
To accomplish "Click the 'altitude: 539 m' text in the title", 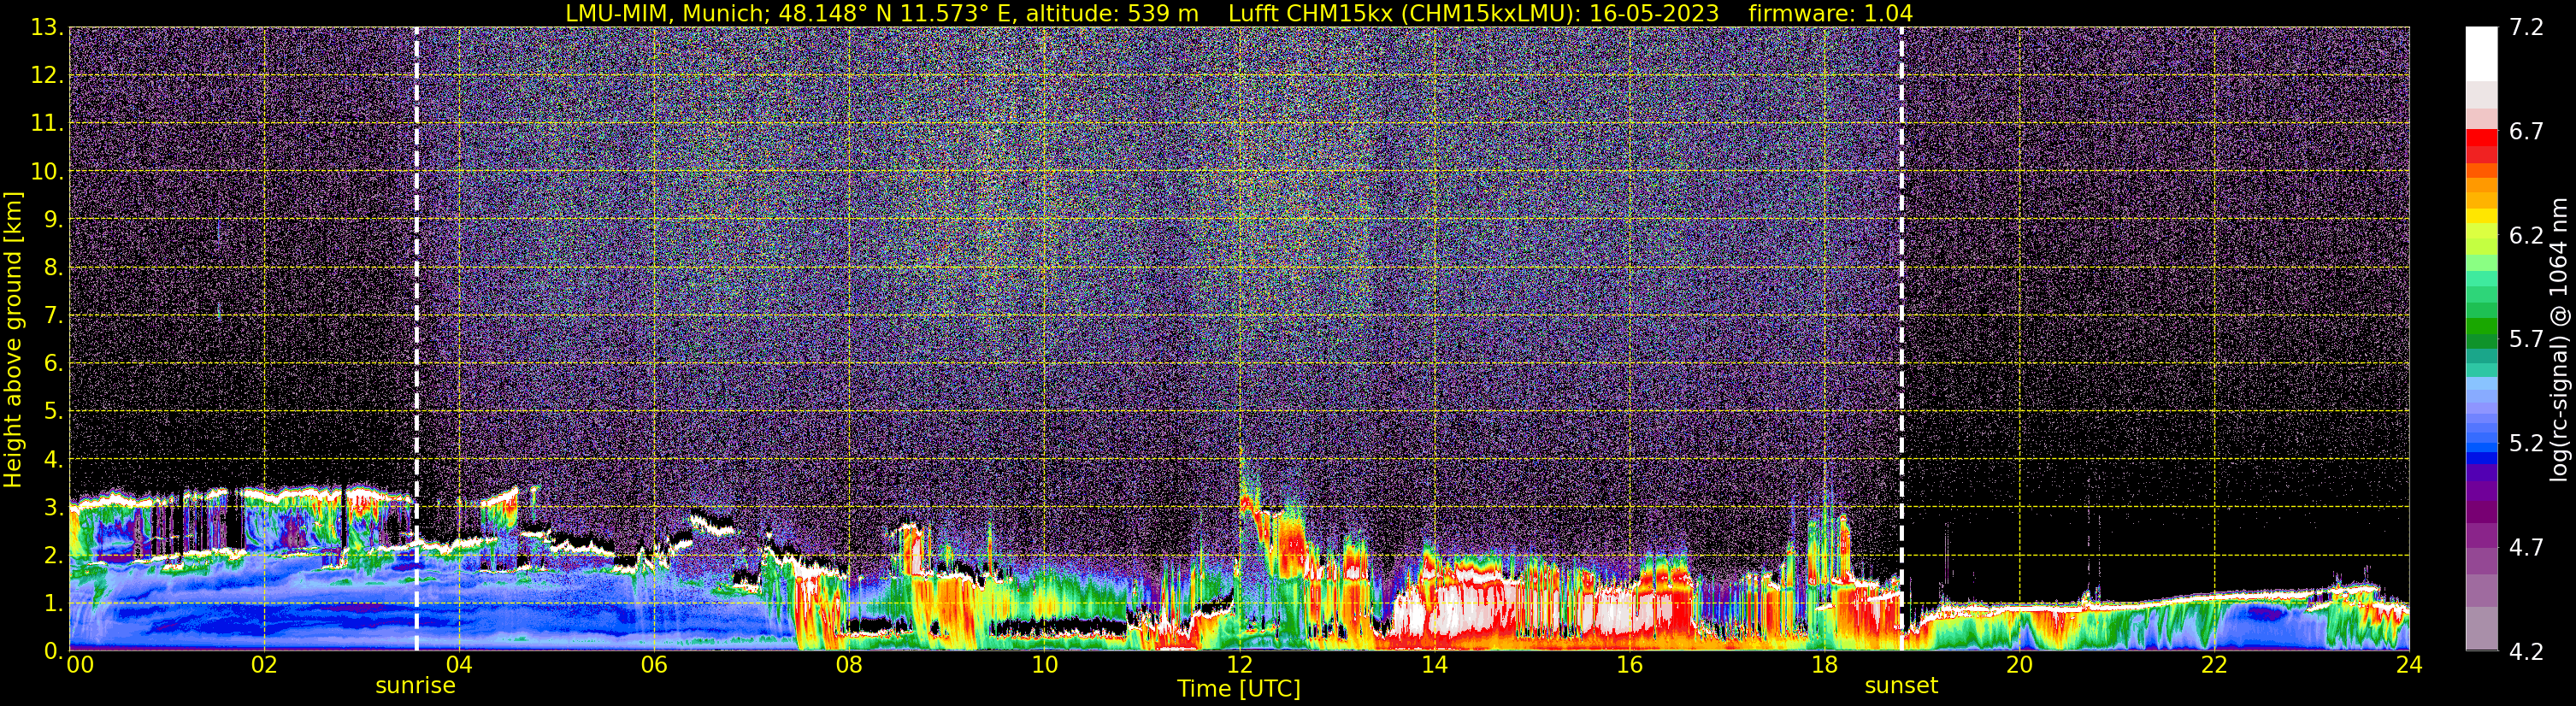I will [x=1112, y=14].
